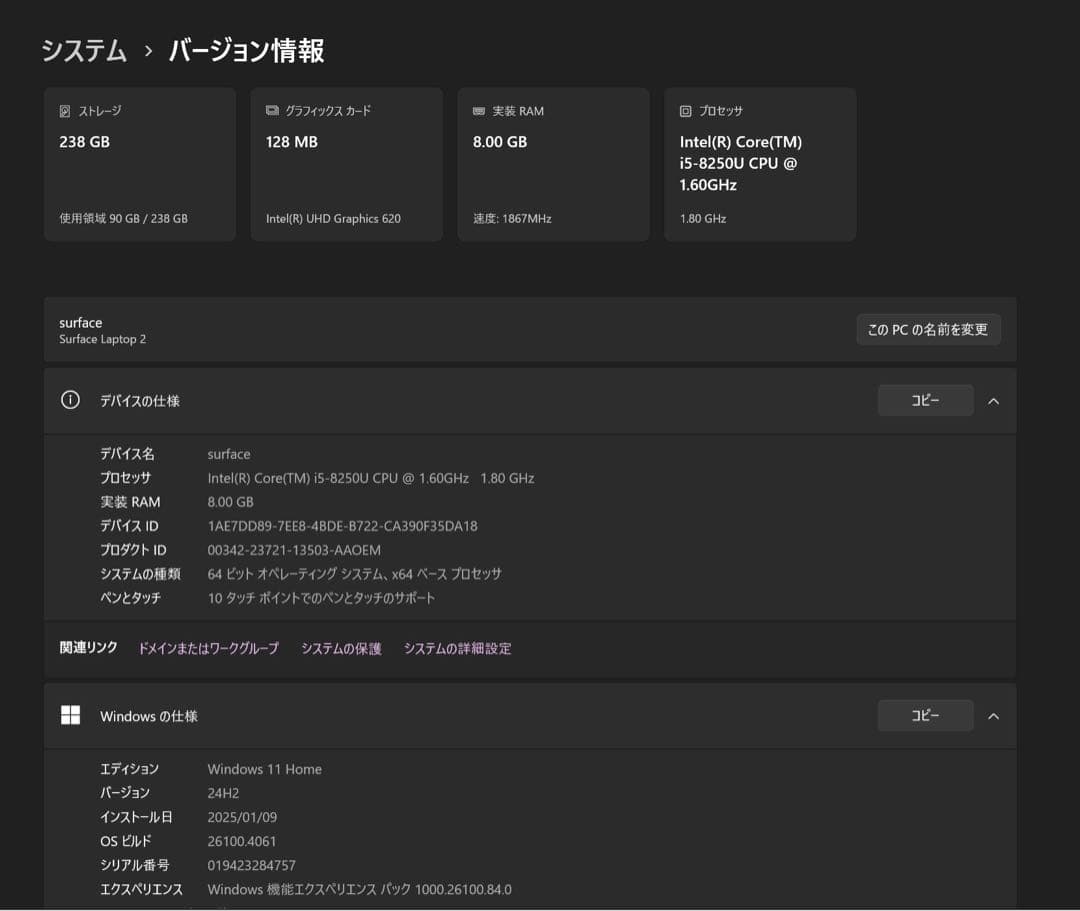Copy the Windows specifications

[x=925, y=715]
